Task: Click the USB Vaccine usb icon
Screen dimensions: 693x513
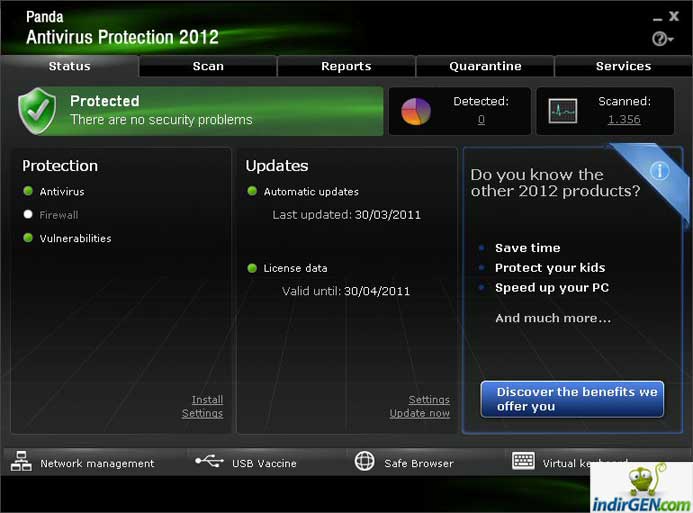Action: click(x=209, y=461)
